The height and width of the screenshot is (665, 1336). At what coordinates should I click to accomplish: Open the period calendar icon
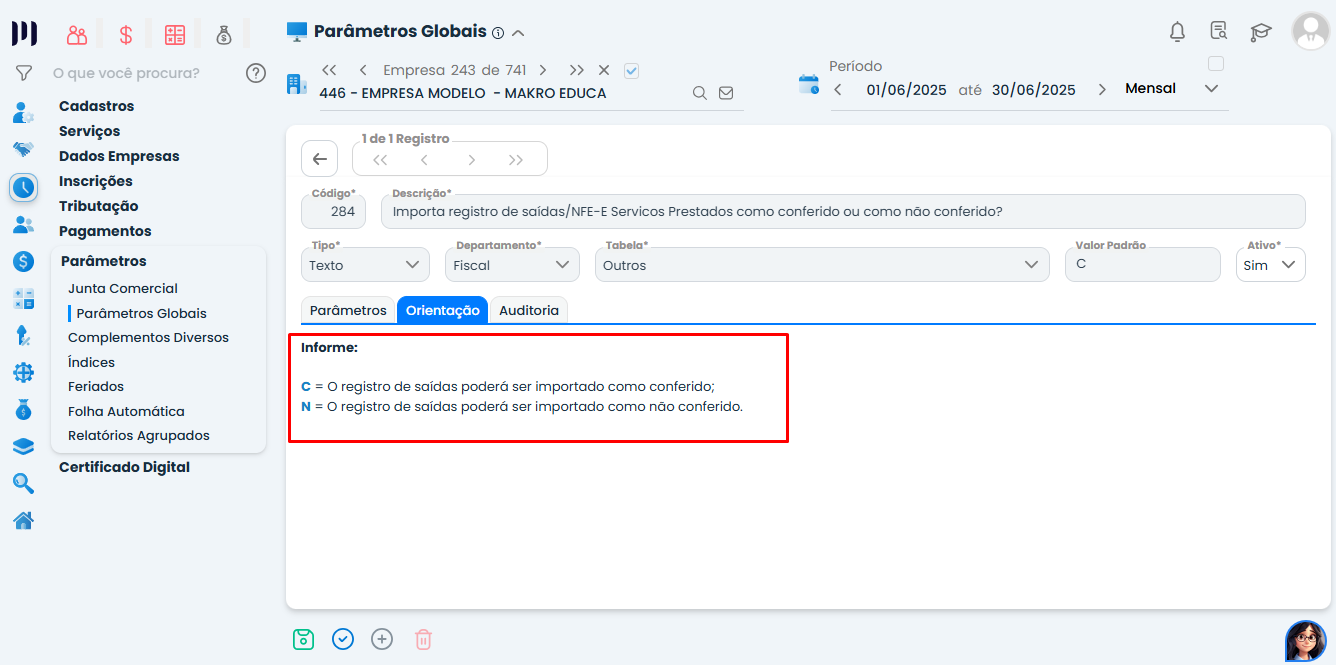pyautogui.click(x=808, y=85)
